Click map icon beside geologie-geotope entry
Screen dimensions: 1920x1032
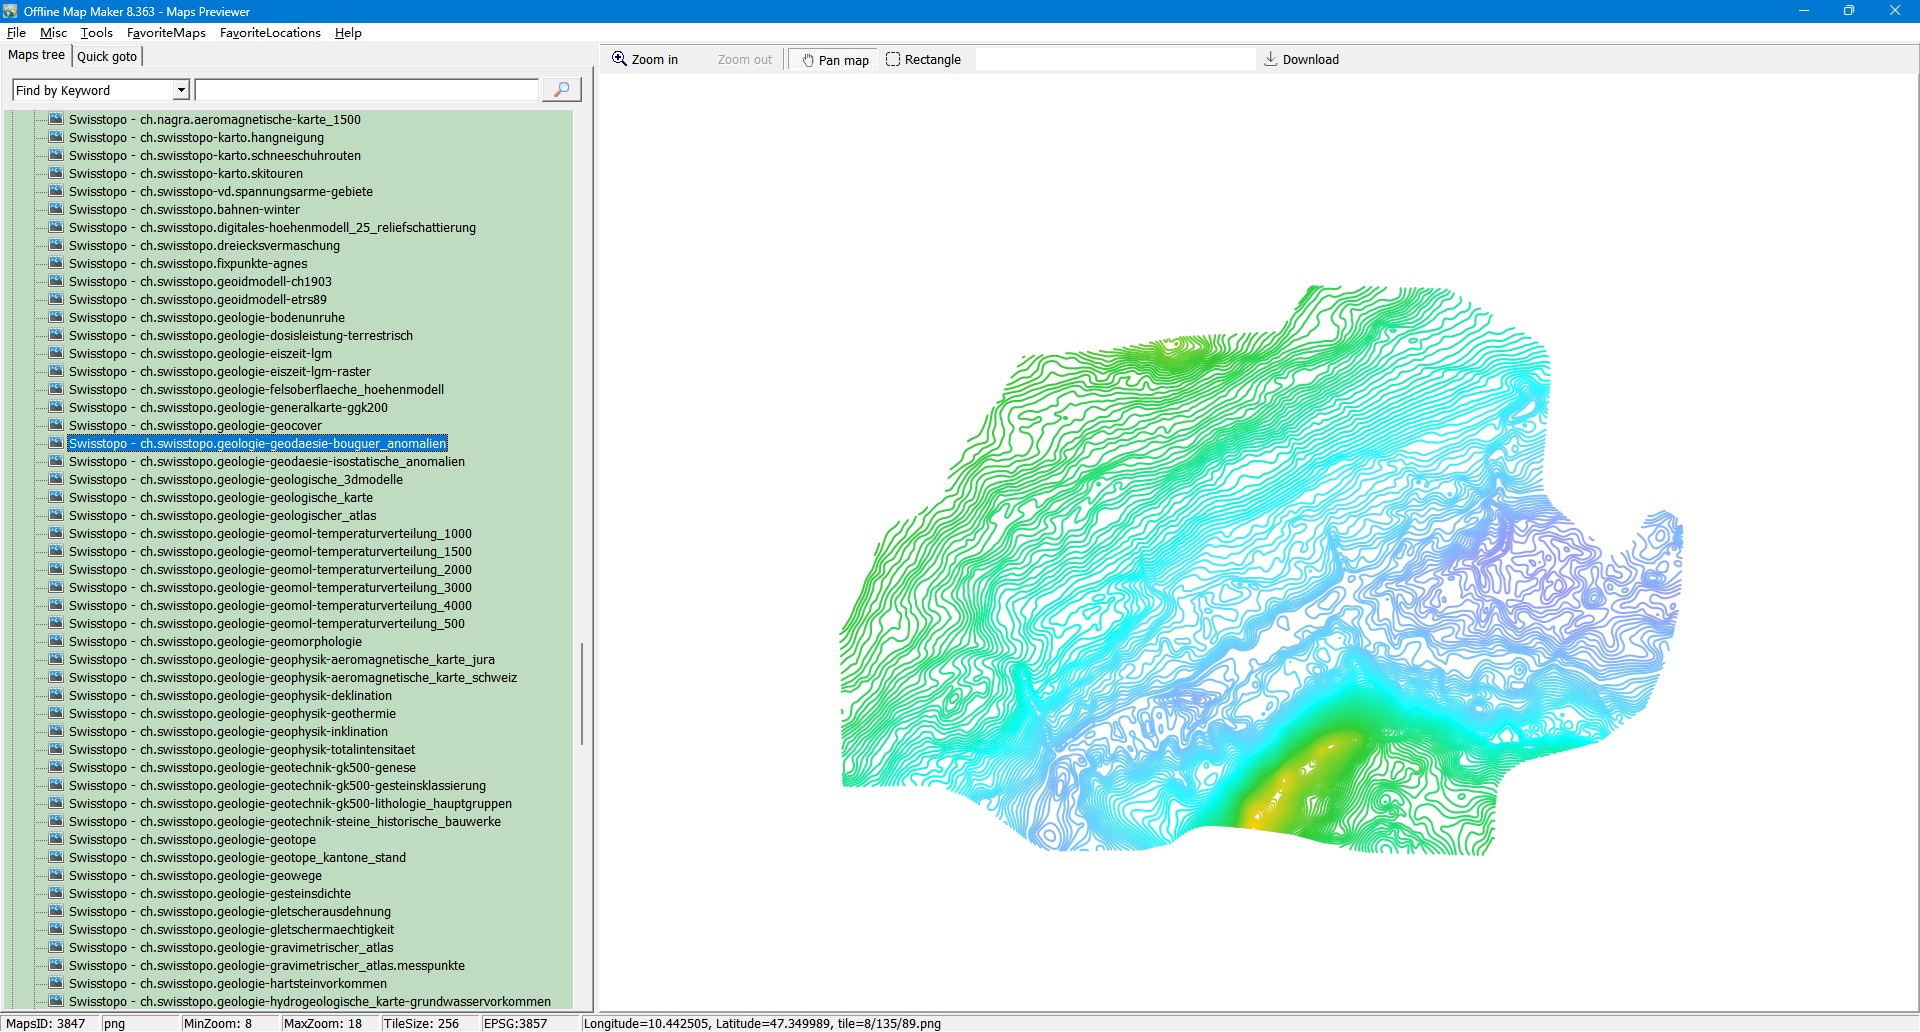click(56, 840)
